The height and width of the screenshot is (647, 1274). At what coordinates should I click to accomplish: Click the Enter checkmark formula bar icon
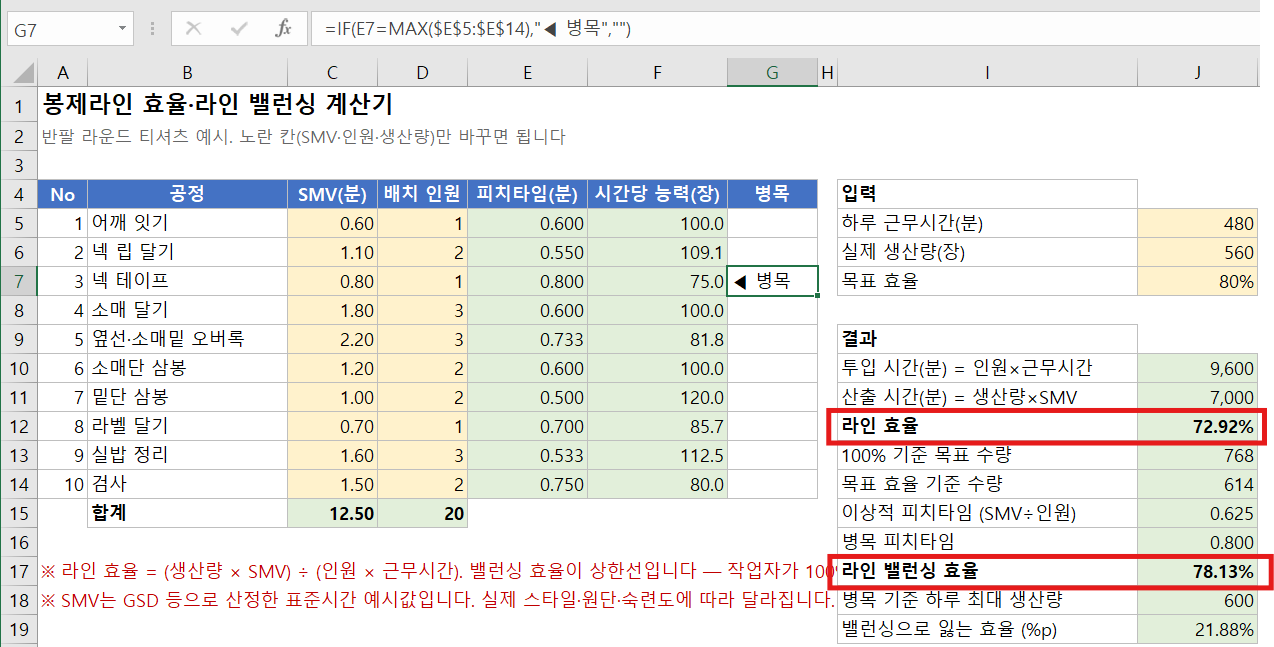[238, 29]
